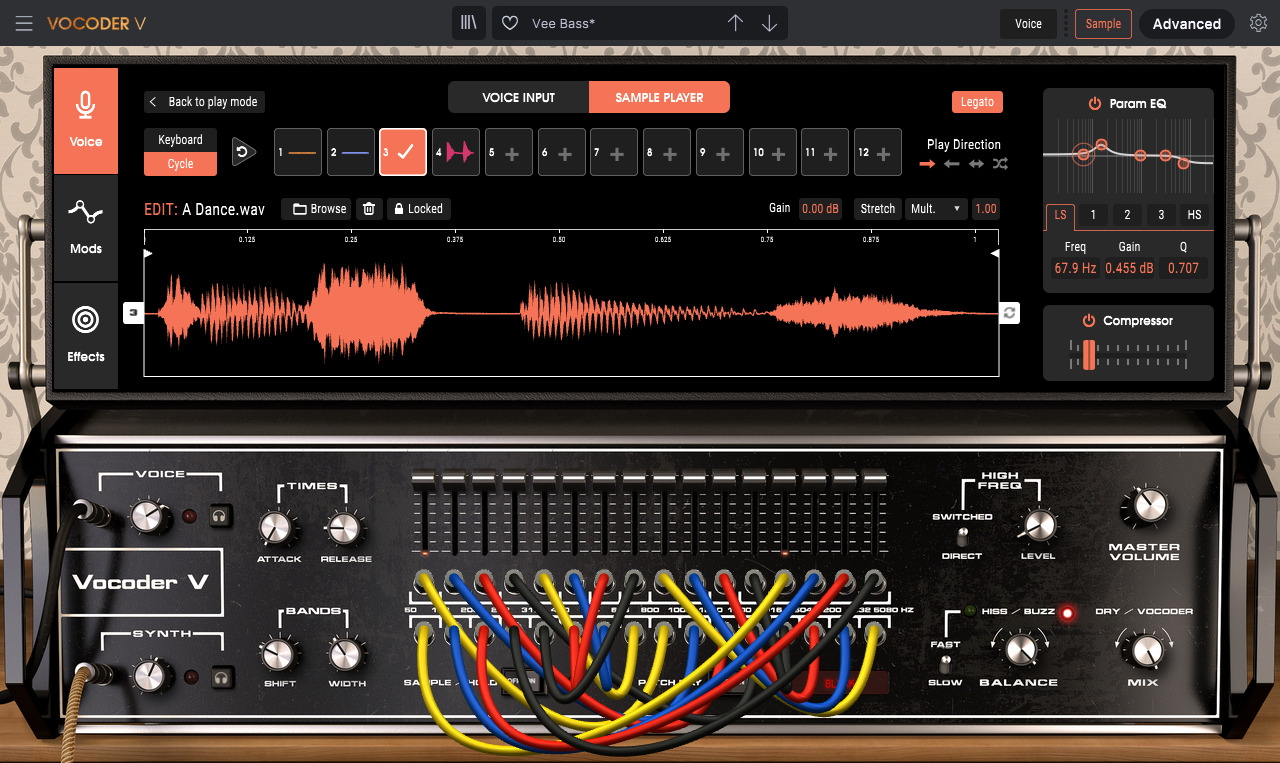Toggle Param EQ power button
This screenshot has height=763, width=1280.
coord(1095,104)
